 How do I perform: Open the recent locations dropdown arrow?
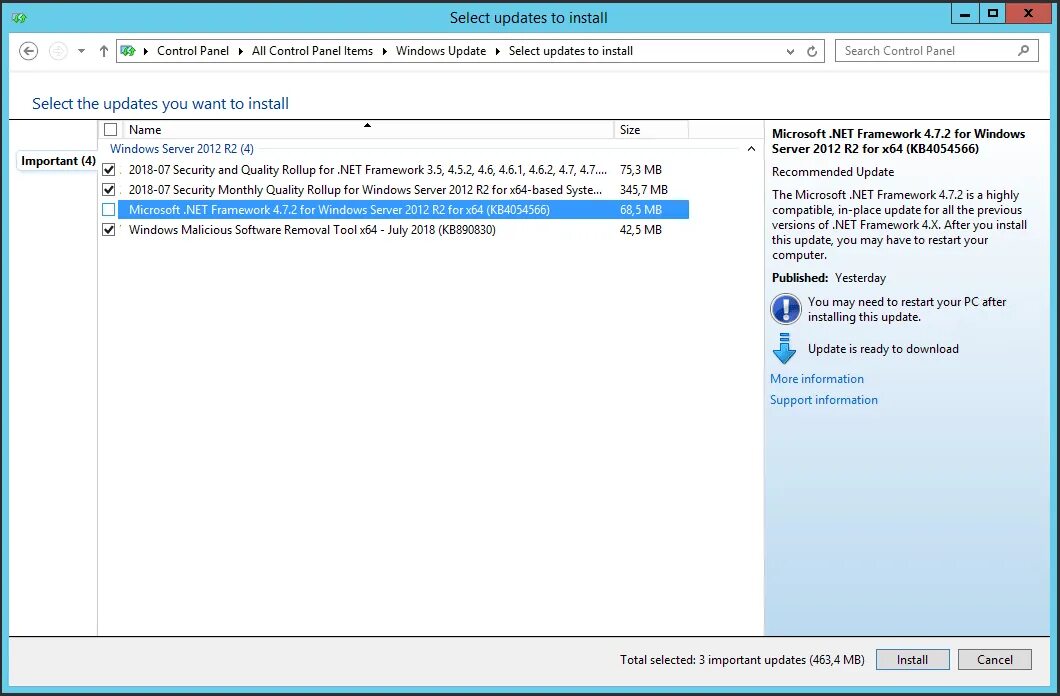point(81,51)
